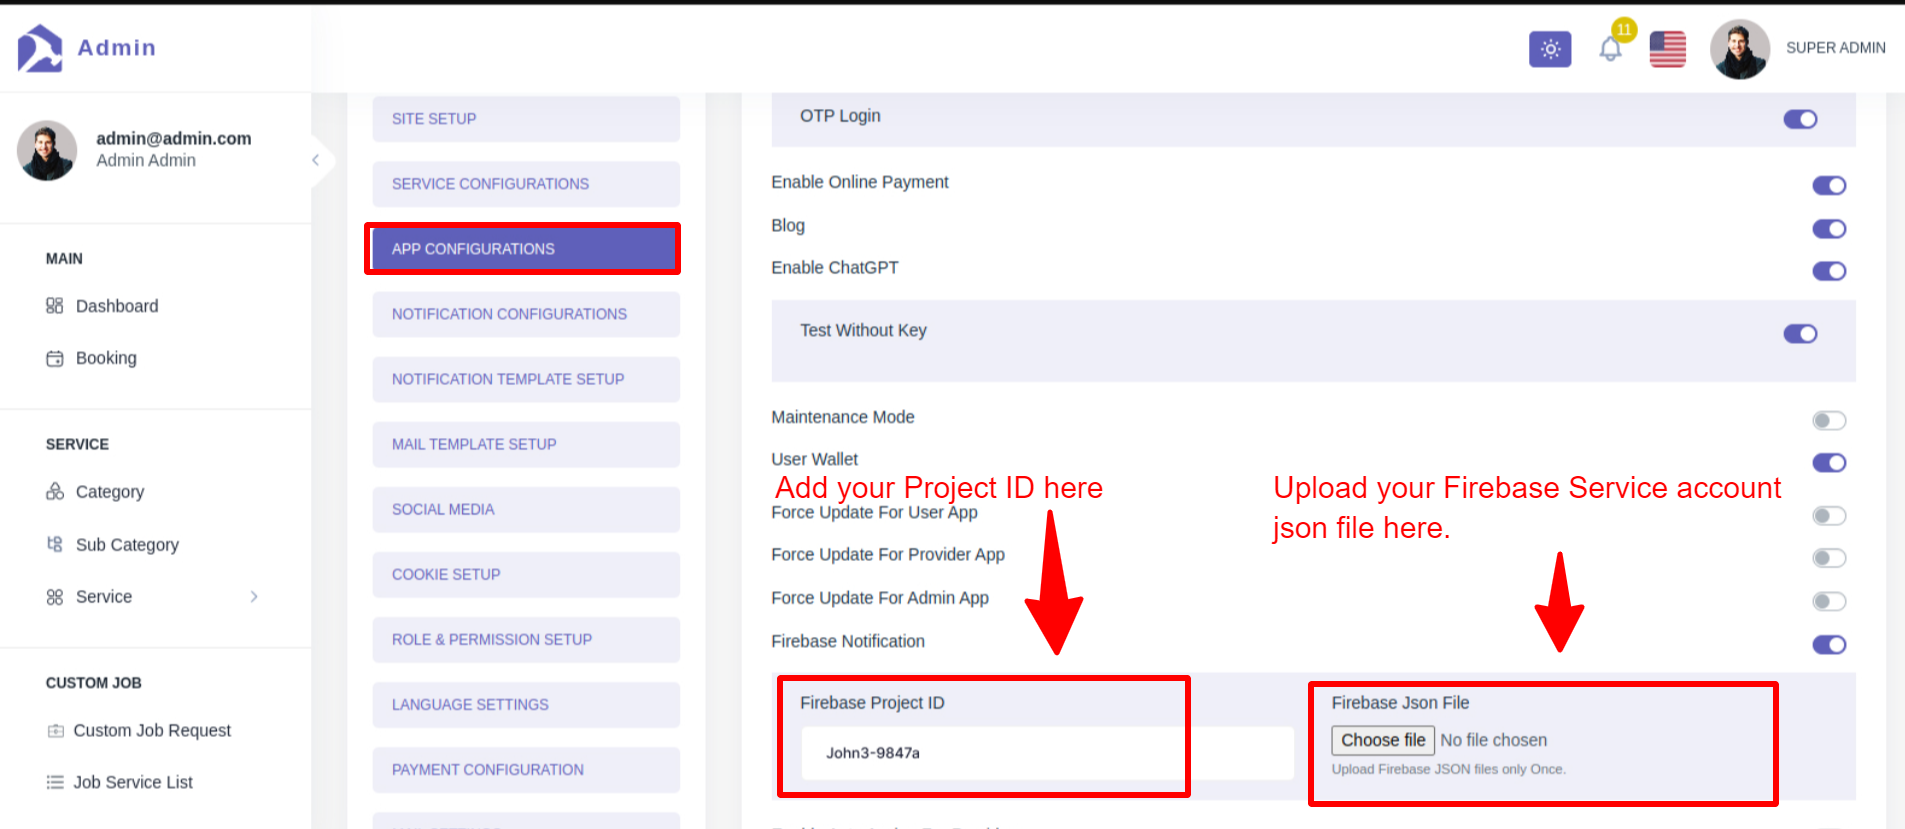Open Custom Job Request
The height and width of the screenshot is (829, 1905).
click(x=152, y=731)
